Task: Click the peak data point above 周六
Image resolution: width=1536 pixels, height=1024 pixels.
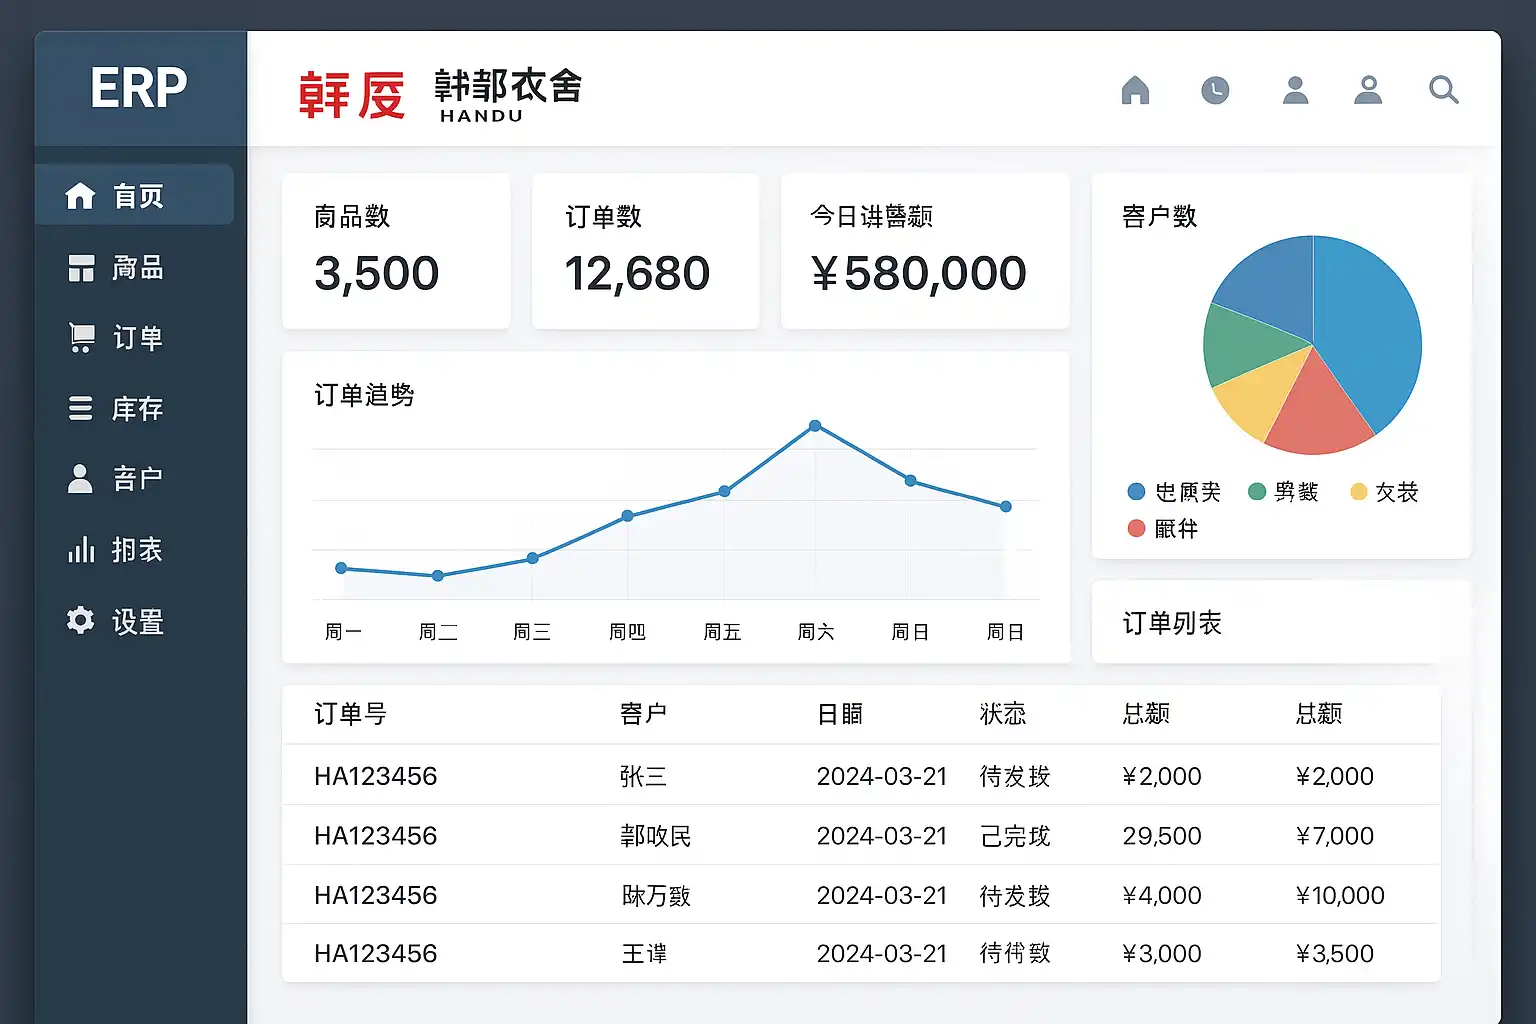Action: [815, 426]
